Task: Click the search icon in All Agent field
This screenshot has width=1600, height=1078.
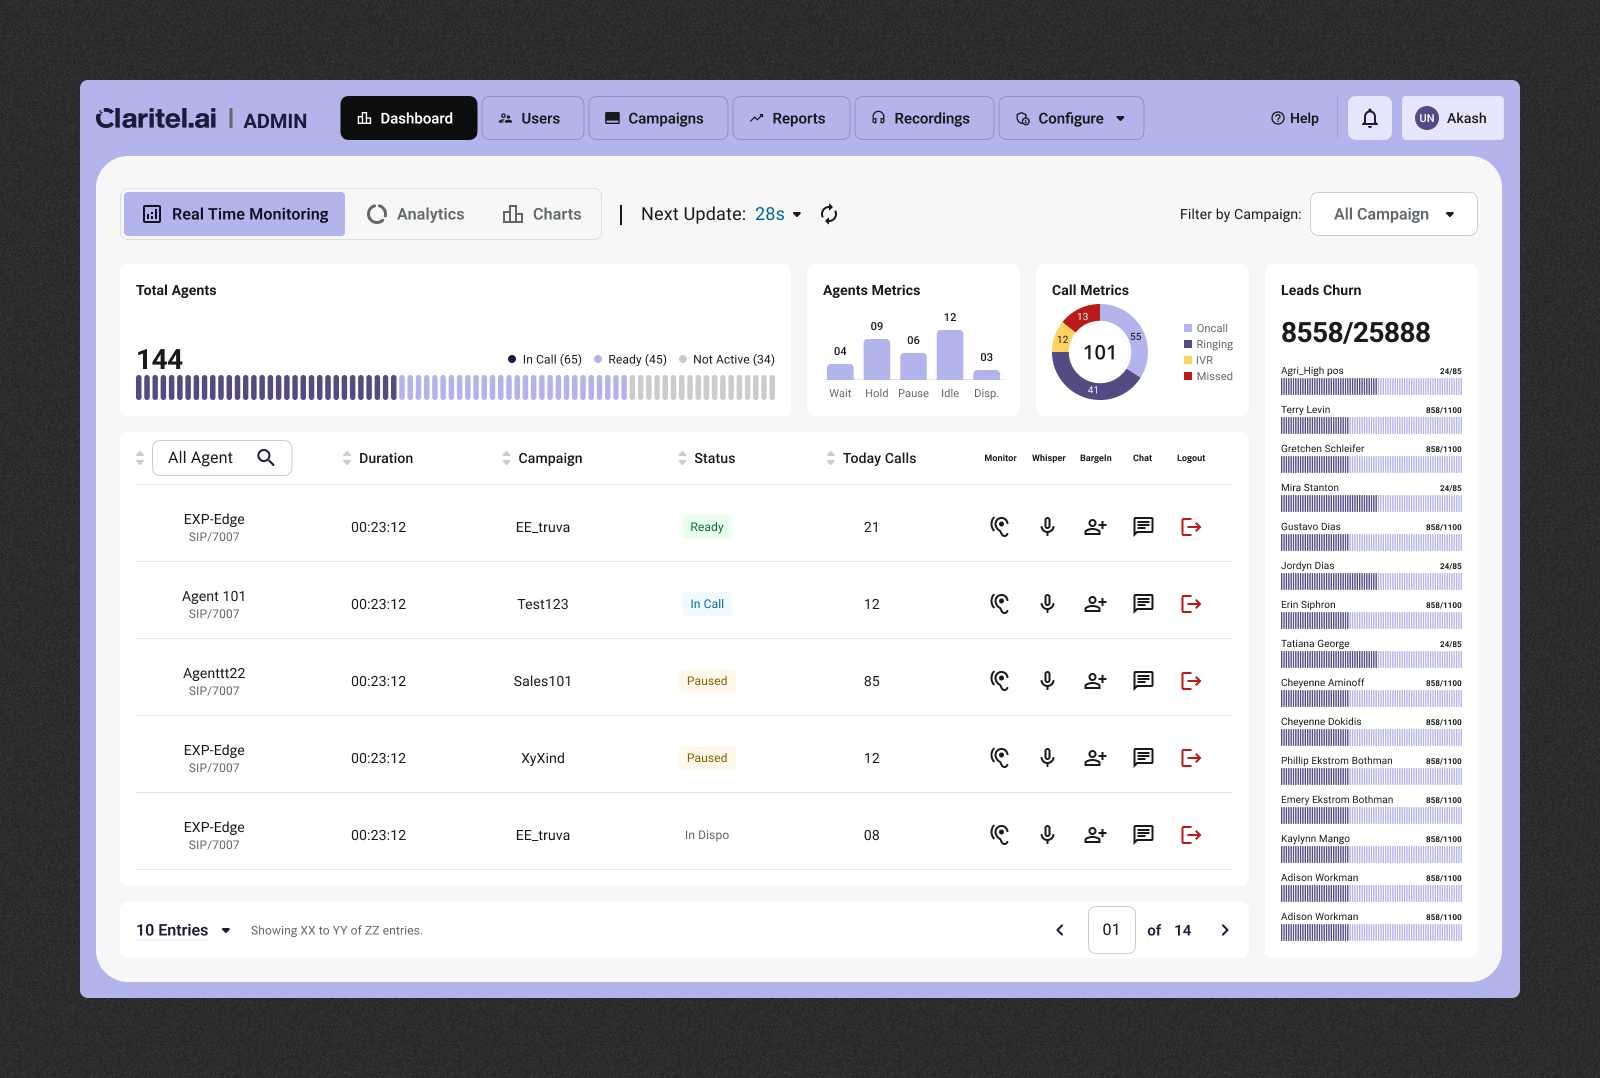Action: (266, 457)
